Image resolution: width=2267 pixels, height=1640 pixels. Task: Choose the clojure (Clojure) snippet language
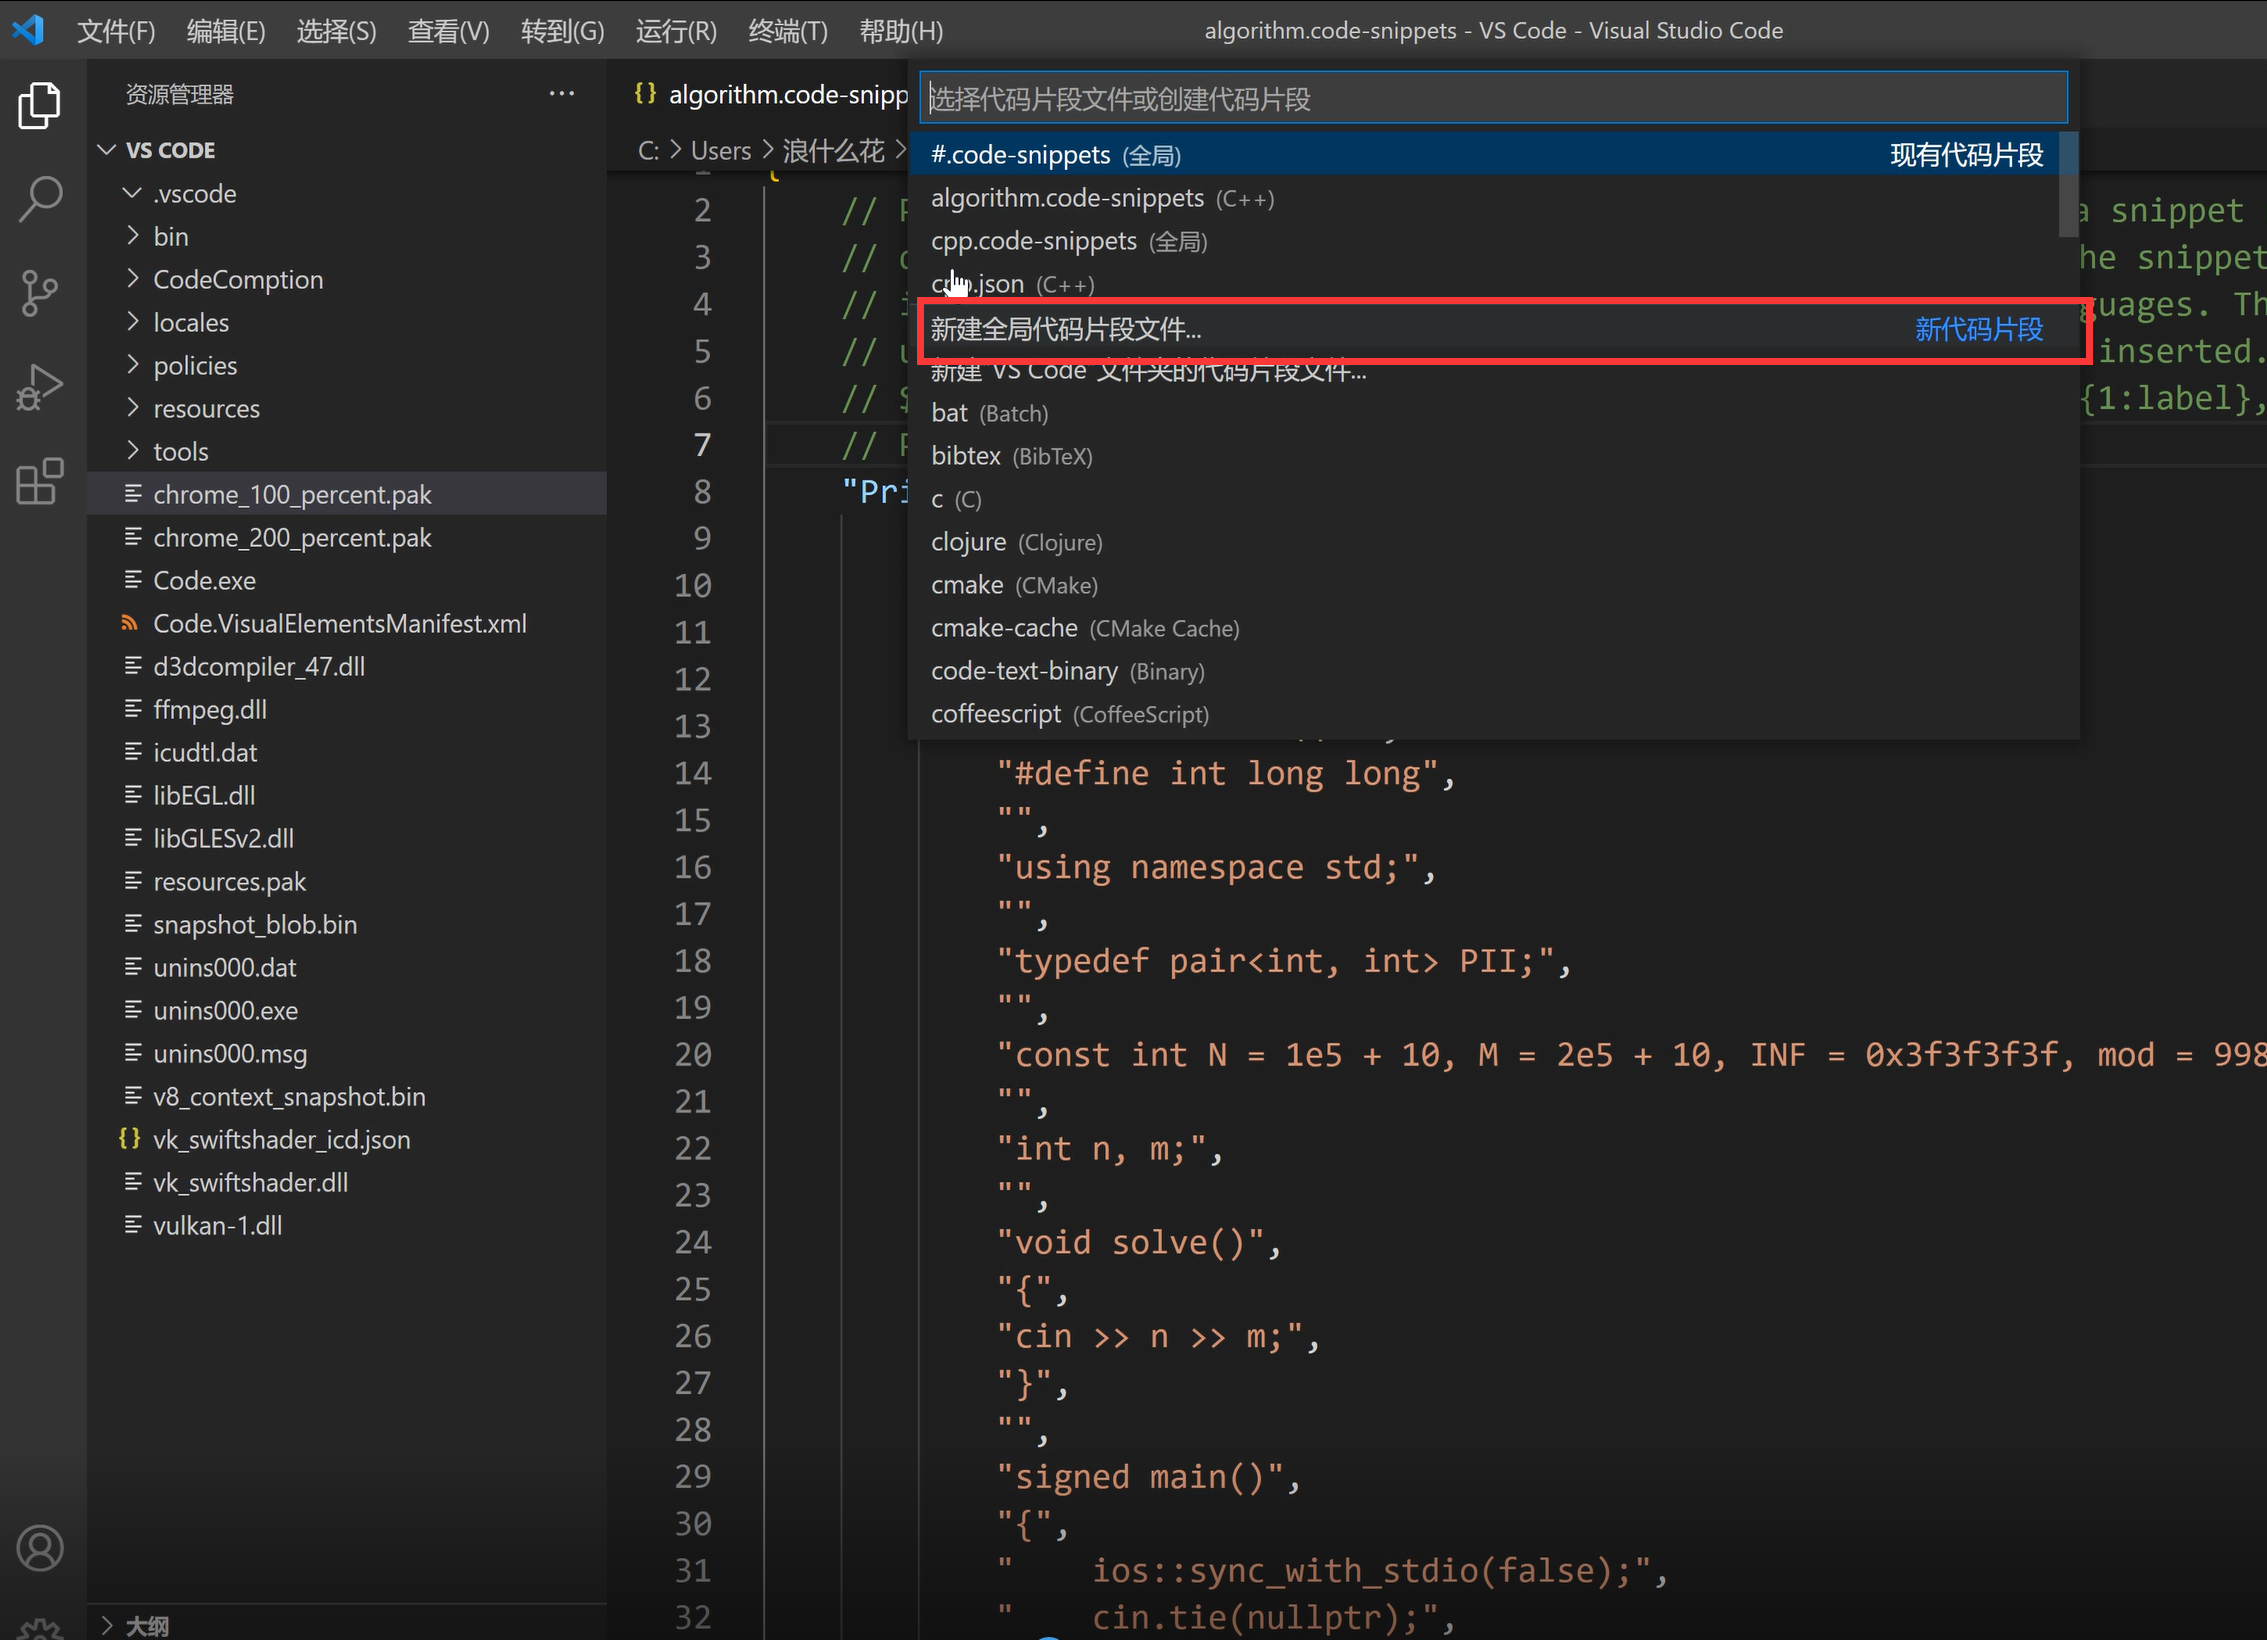[x=1486, y=542]
